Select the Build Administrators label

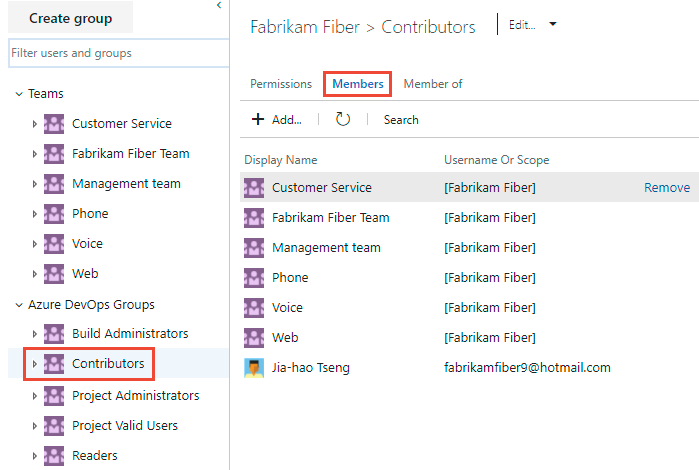[130, 333]
